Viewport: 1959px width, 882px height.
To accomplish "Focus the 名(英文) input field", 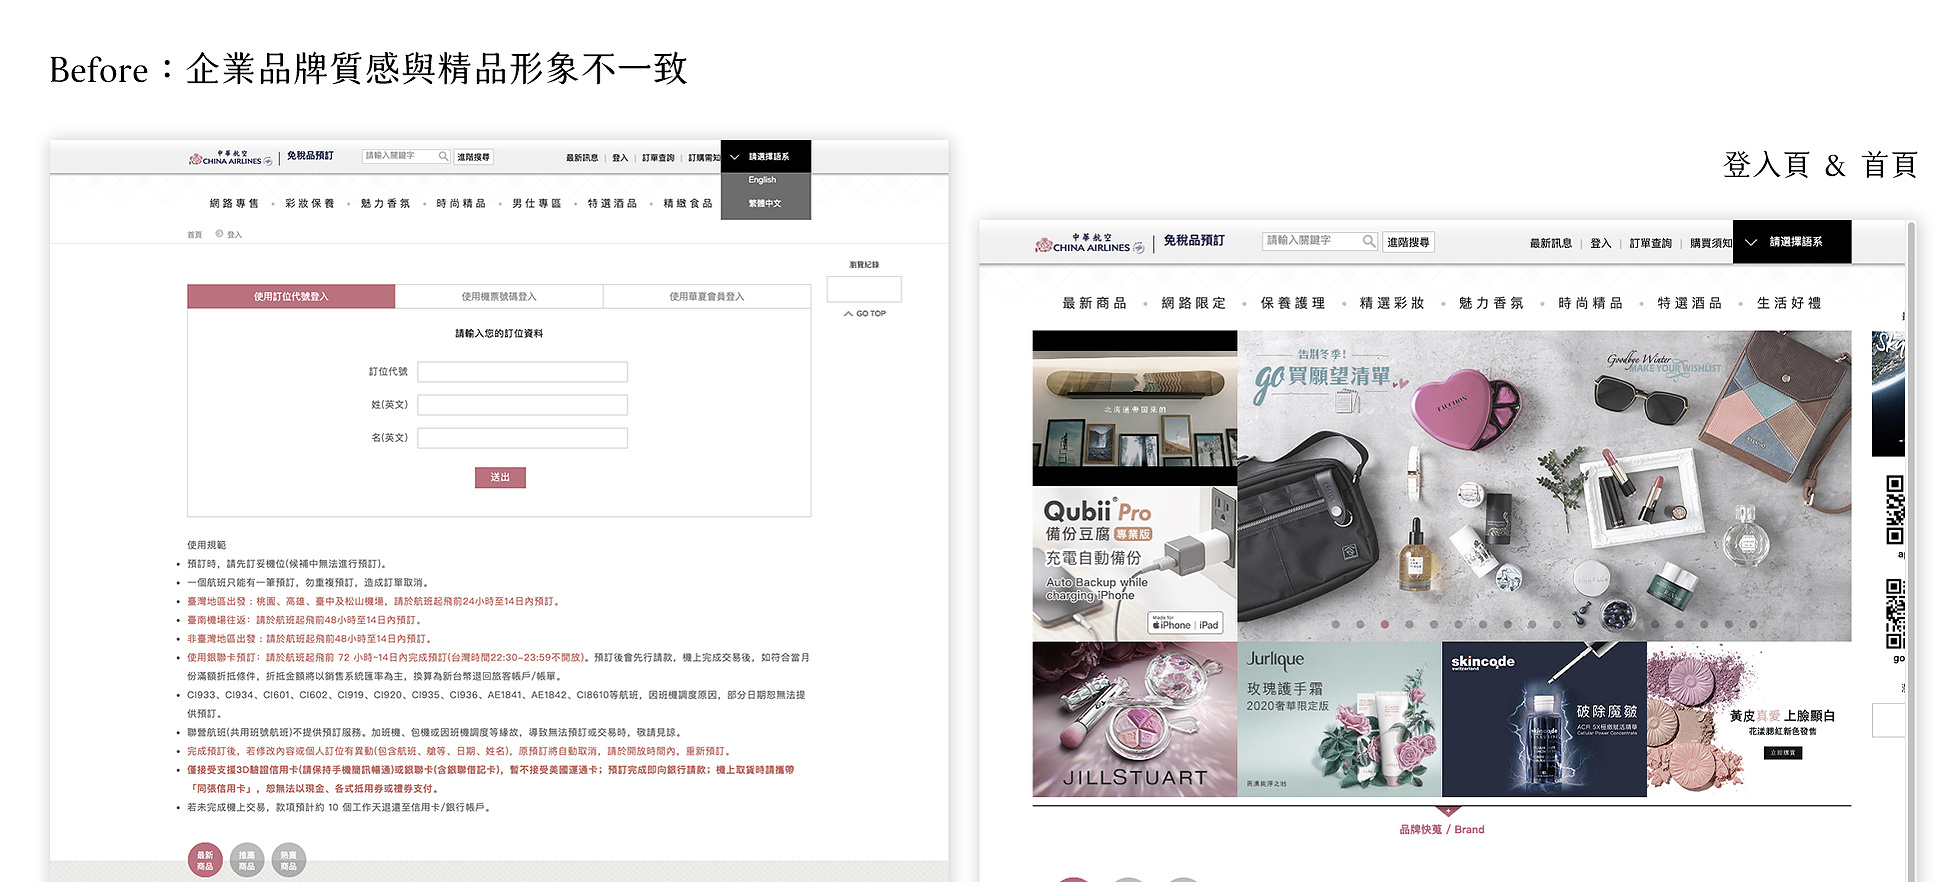I will [x=522, y=438].
